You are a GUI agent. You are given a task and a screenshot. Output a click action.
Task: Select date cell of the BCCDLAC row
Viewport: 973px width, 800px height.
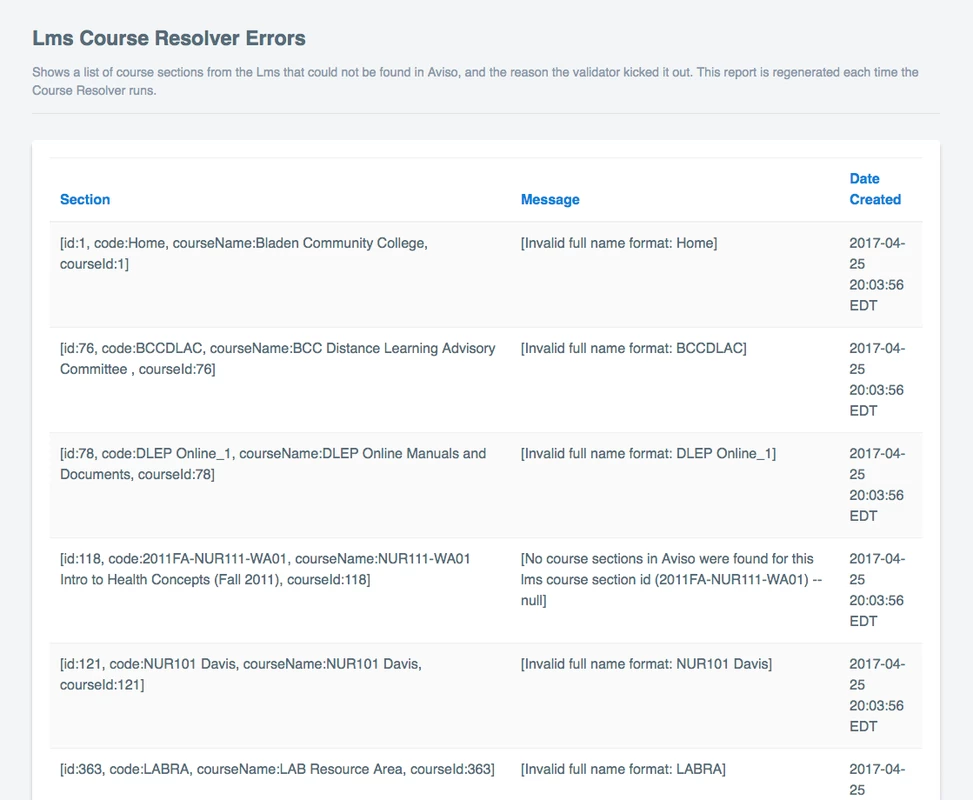[881, 380]
